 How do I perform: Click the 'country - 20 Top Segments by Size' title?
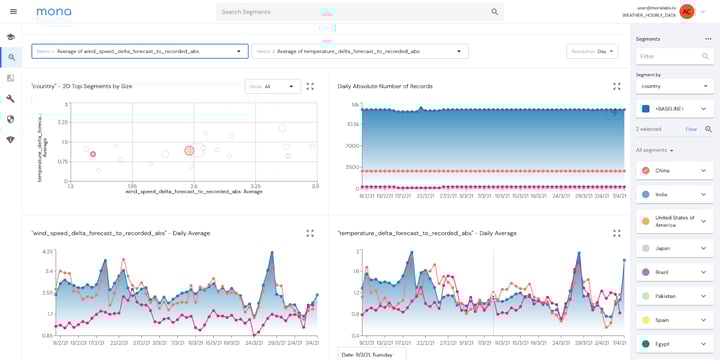tap(82, 86)
